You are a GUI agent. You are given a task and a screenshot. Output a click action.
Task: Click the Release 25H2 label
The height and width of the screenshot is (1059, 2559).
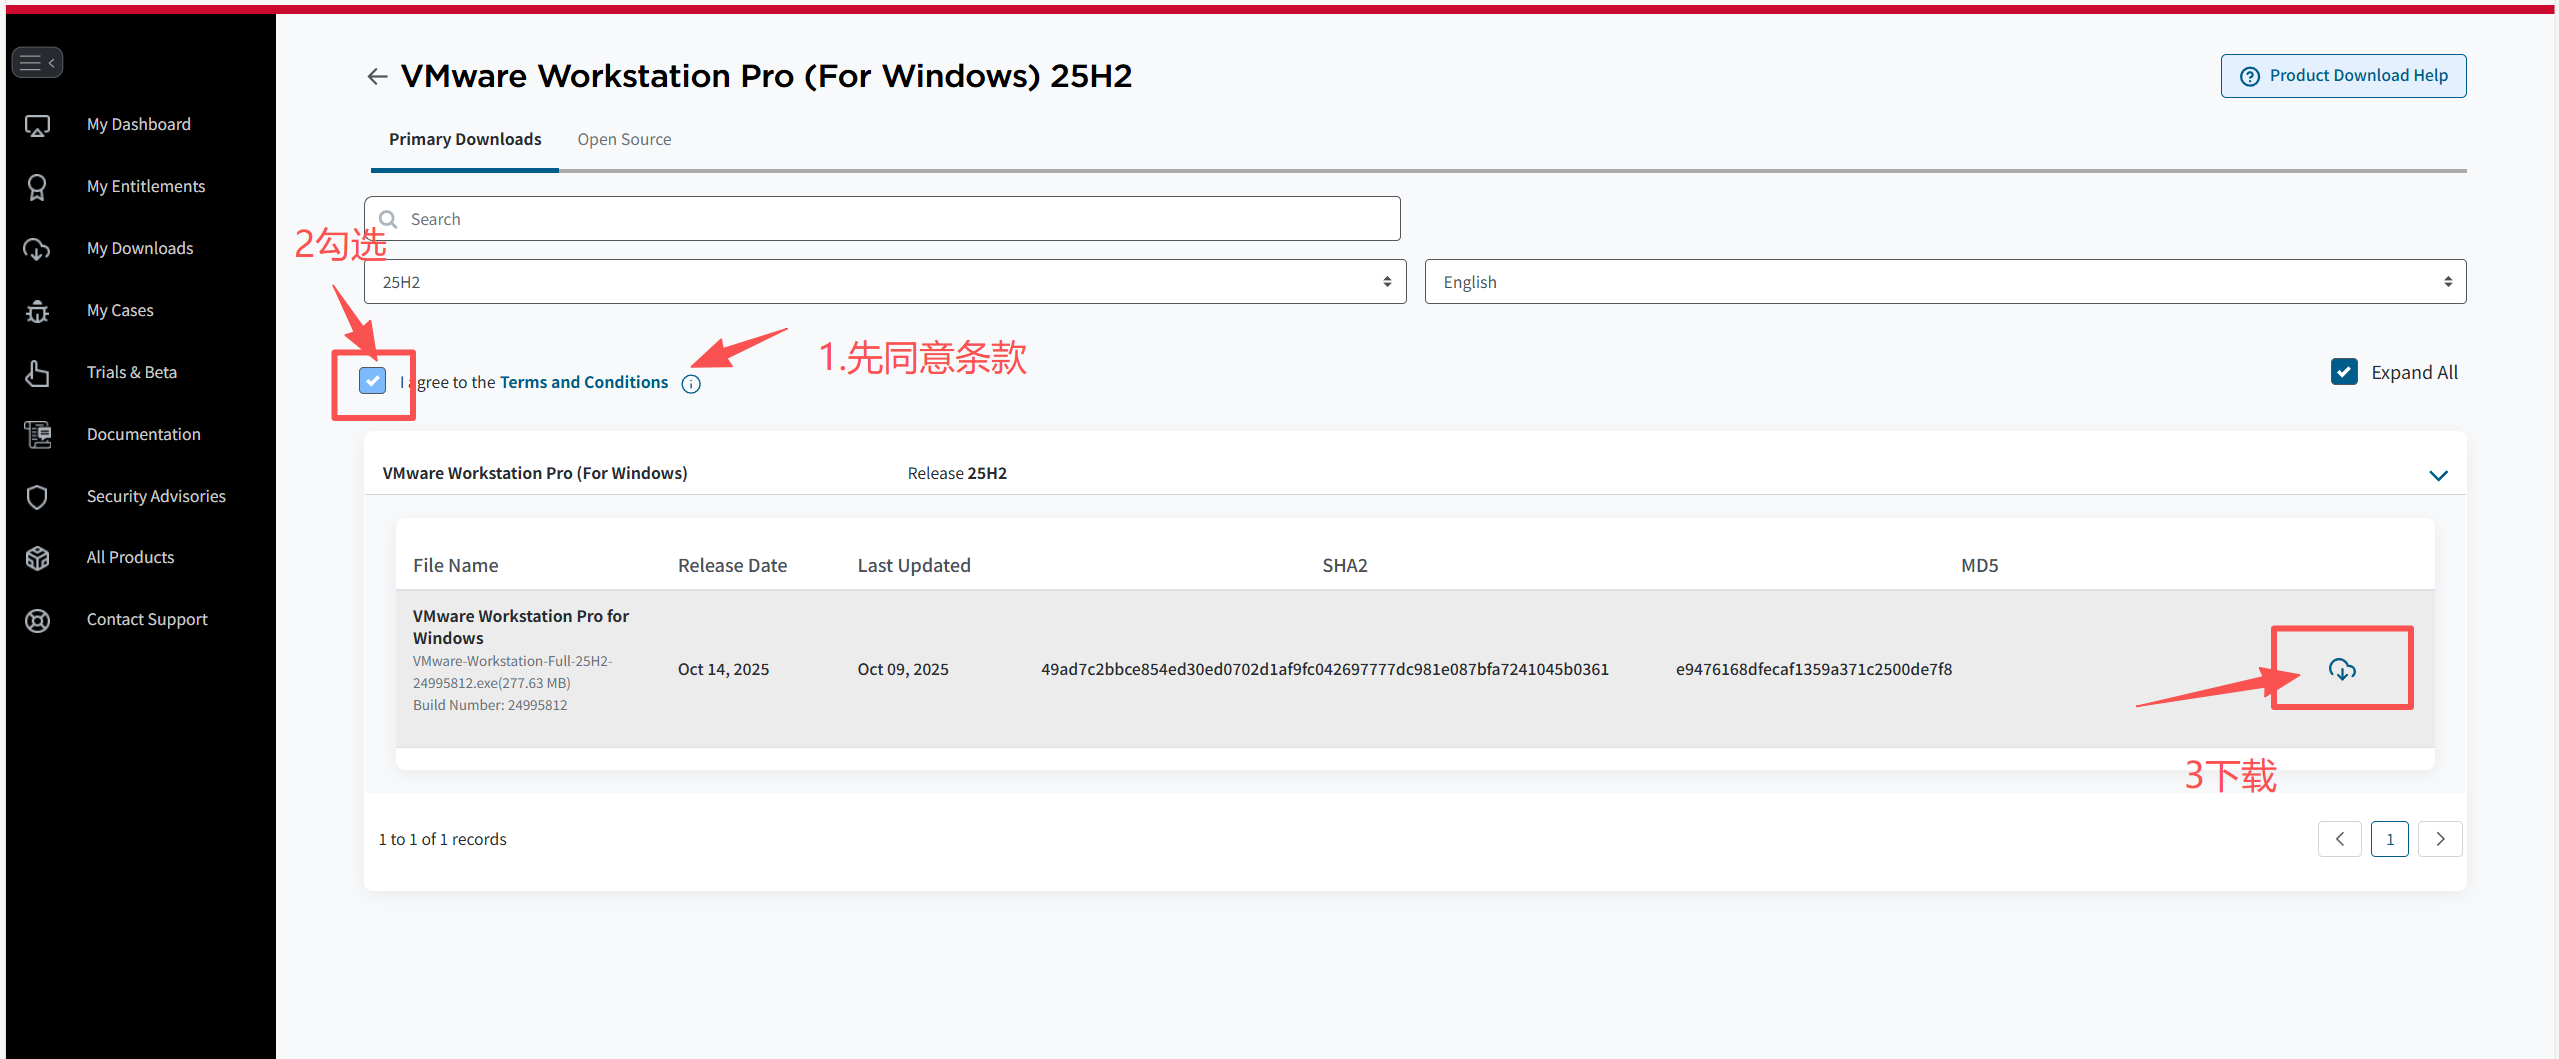tap(957, 473)
